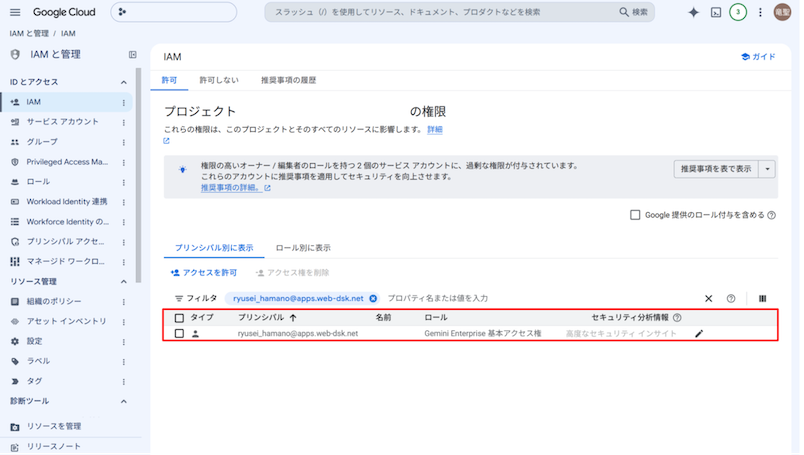Screen dimensions: 804x455
Task: Open dropdown arrow next to 推奨事項を表で表示
Action: click(767, 169)
